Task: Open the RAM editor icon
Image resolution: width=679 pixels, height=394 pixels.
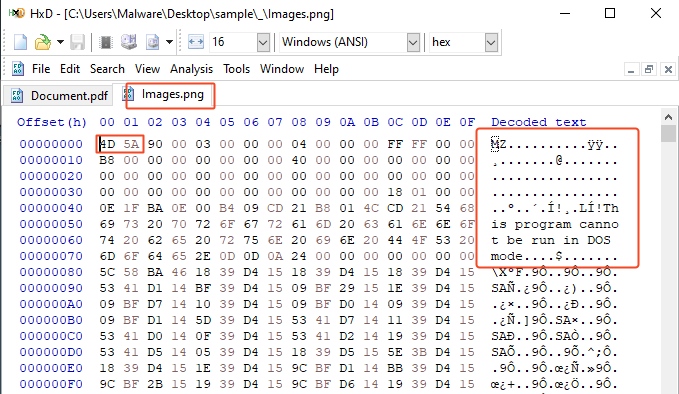Action: coord(106,42)
